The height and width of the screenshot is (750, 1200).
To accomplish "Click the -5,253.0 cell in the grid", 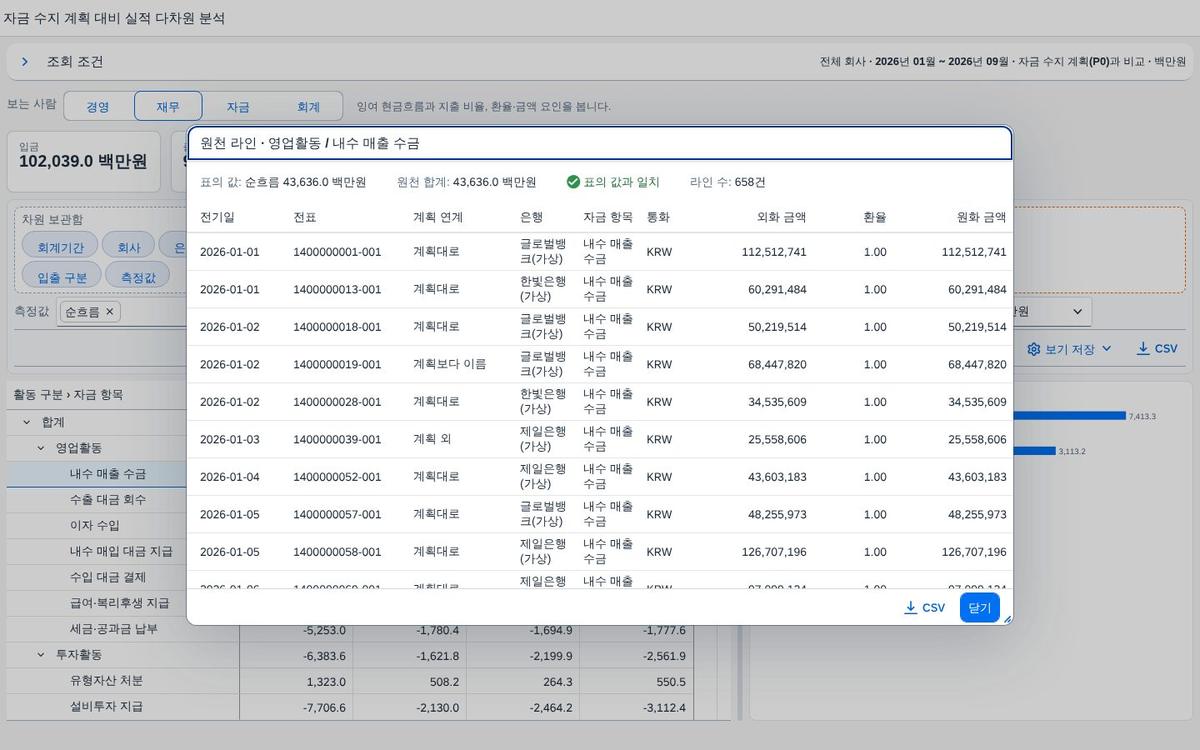I will [296, 630].
